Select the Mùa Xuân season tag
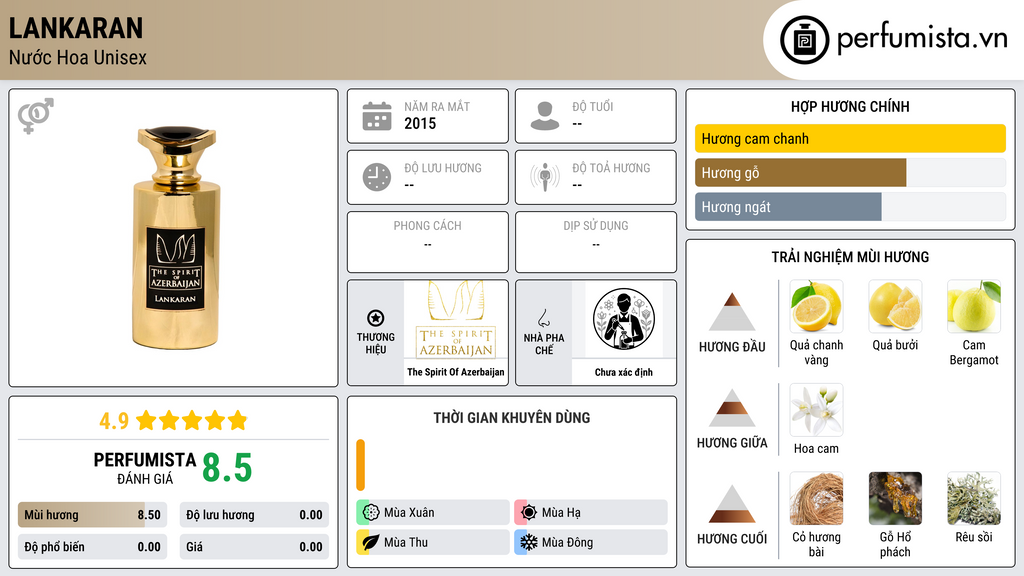 coord(433,513)
